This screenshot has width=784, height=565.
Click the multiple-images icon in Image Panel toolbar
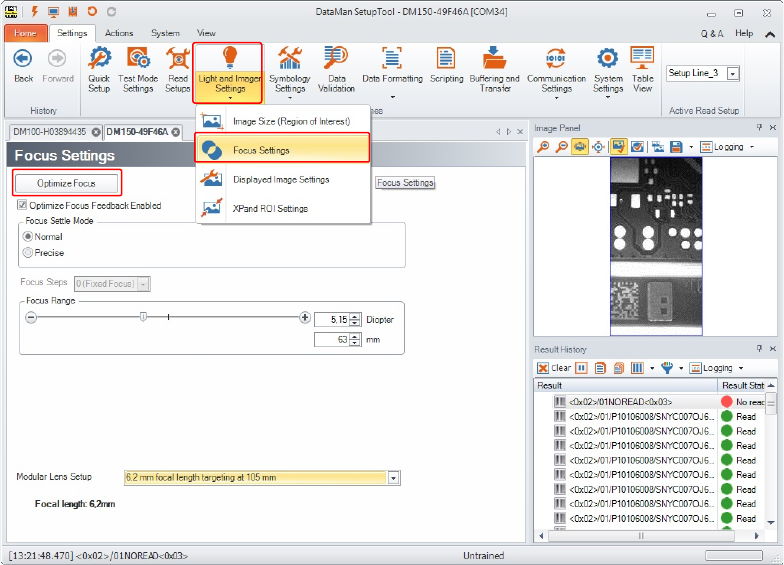(x=658, y=147)
